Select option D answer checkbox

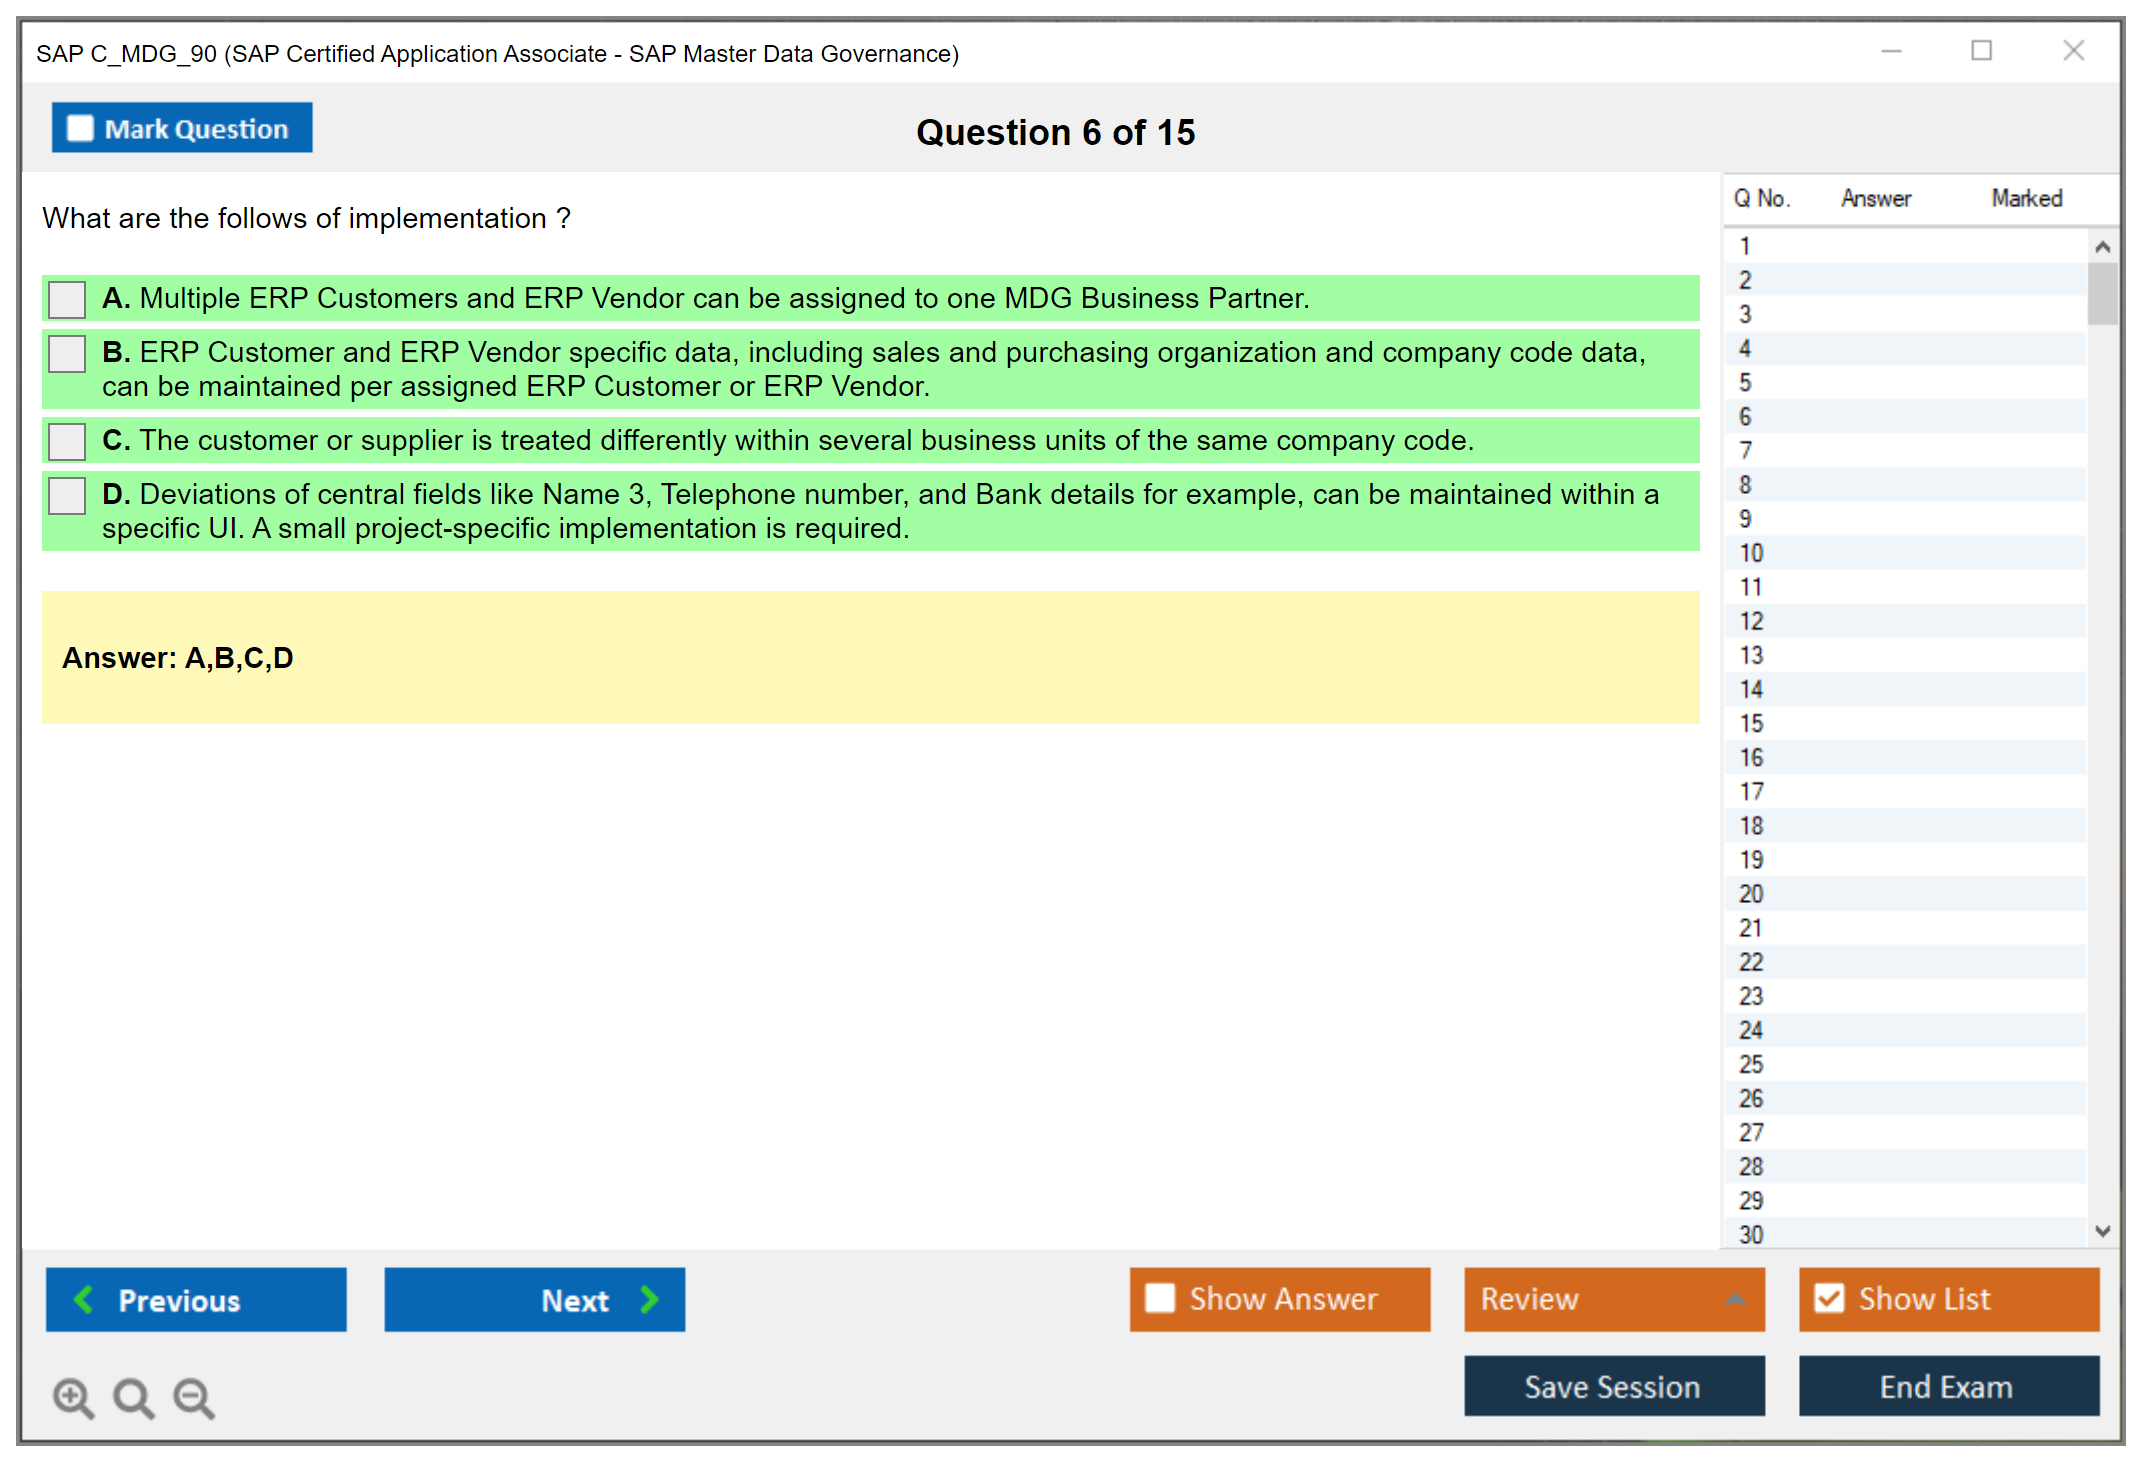pos(67,495)
